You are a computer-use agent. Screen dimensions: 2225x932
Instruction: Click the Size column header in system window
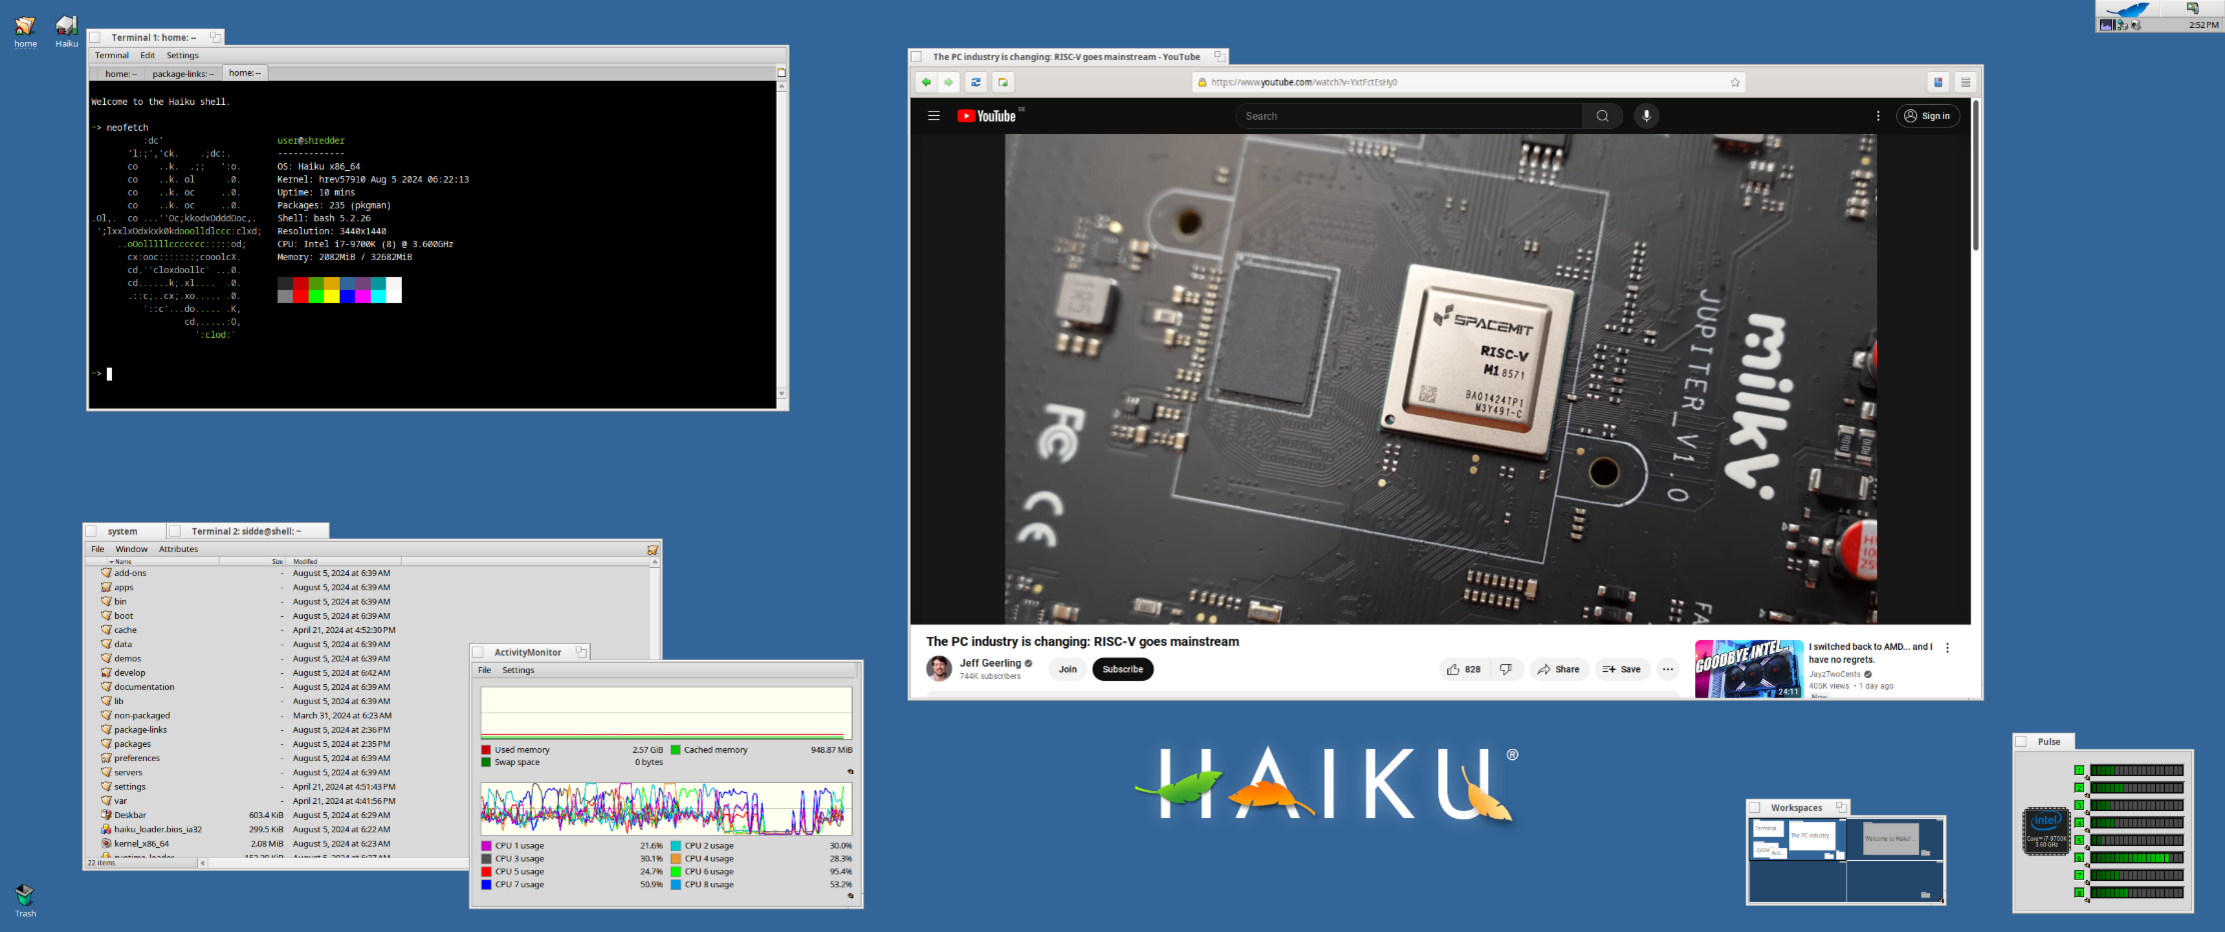click(x=253, y=561)
